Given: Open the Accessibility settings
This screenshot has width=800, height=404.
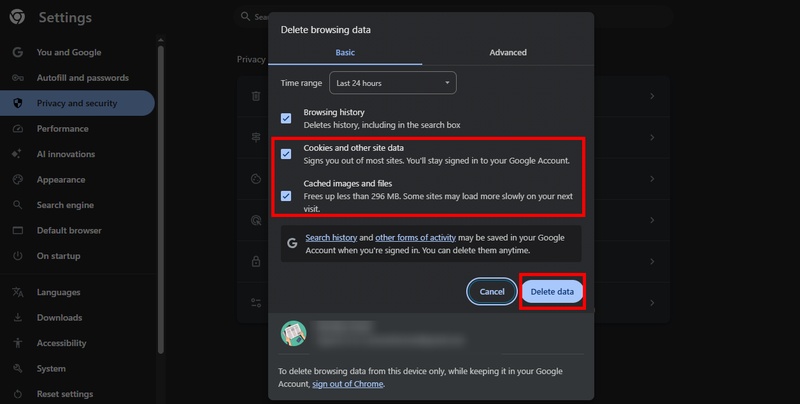Looking at the screenshot, I should [61, 343].
